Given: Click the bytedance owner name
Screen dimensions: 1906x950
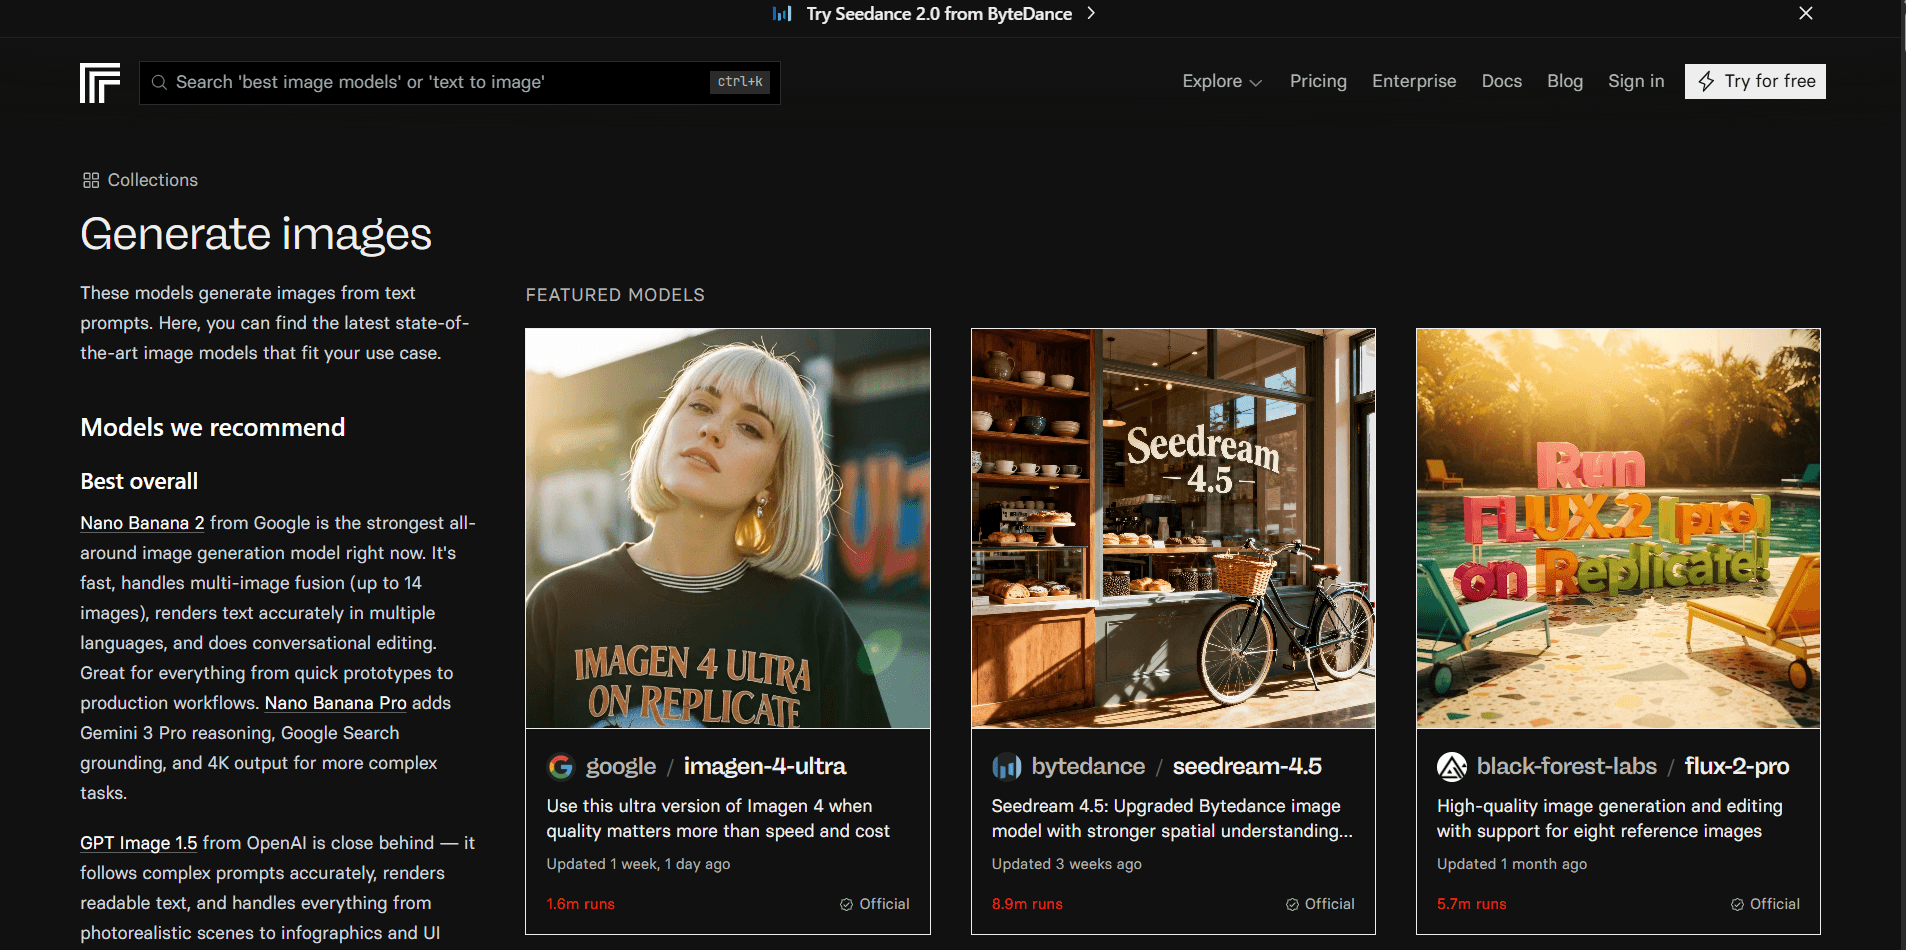Looking at the screenshot, I should tap(1088, 766).
